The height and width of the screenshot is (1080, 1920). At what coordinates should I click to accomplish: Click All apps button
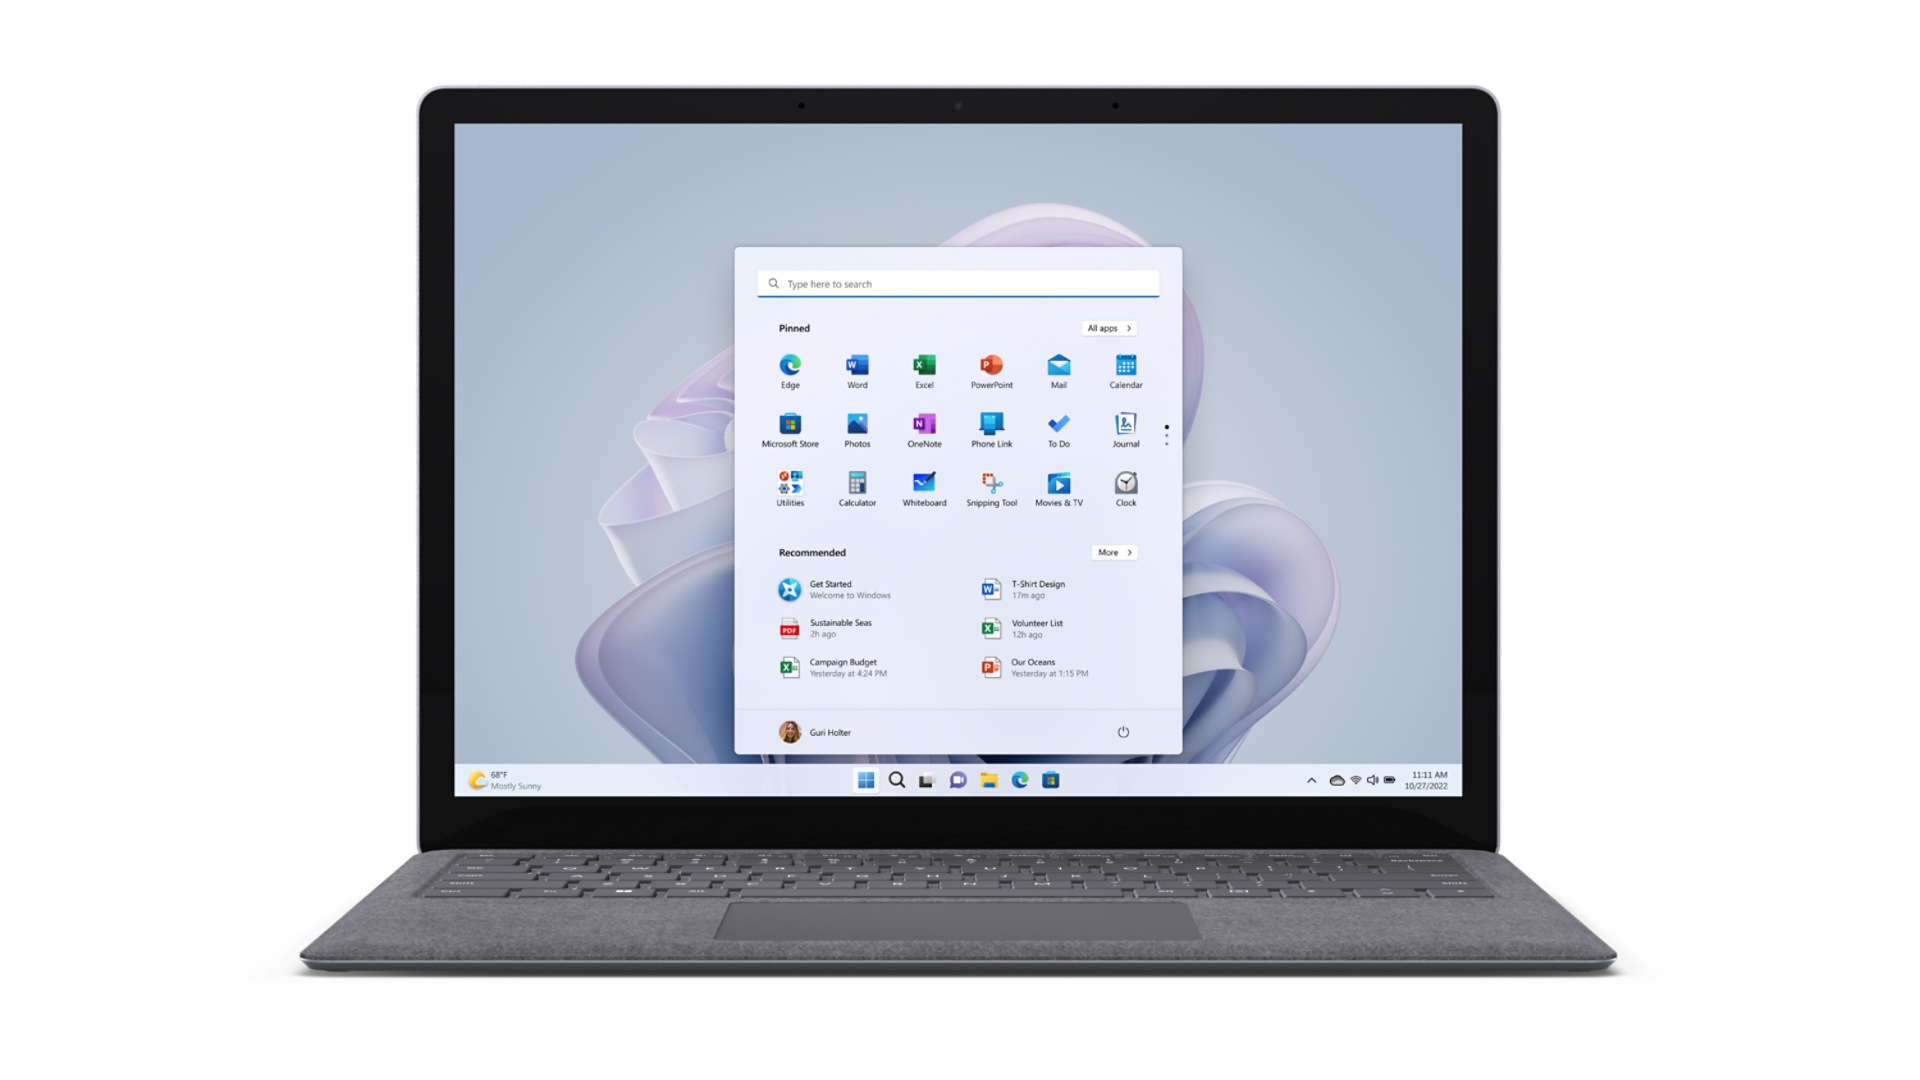[x=1109, y=327]
